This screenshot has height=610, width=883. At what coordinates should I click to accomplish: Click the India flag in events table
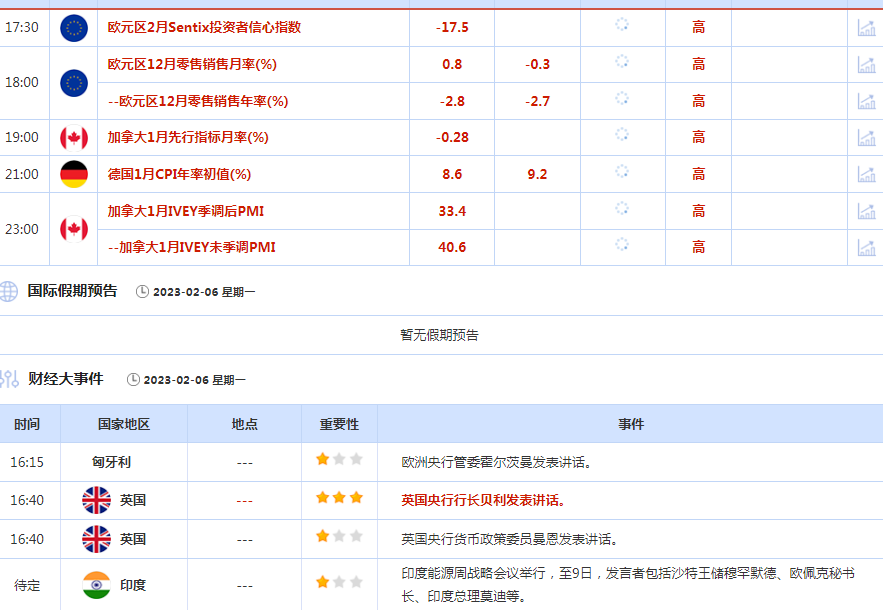(96, 585)
